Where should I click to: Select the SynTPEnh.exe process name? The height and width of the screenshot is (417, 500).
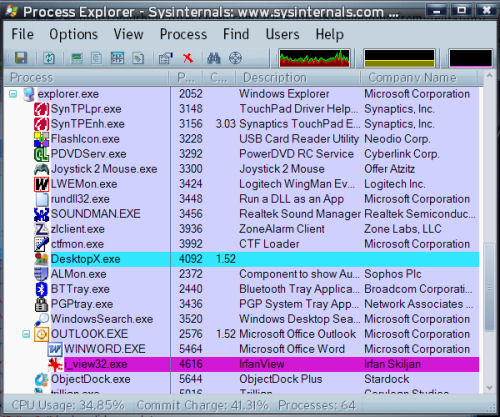pos(88,124)
